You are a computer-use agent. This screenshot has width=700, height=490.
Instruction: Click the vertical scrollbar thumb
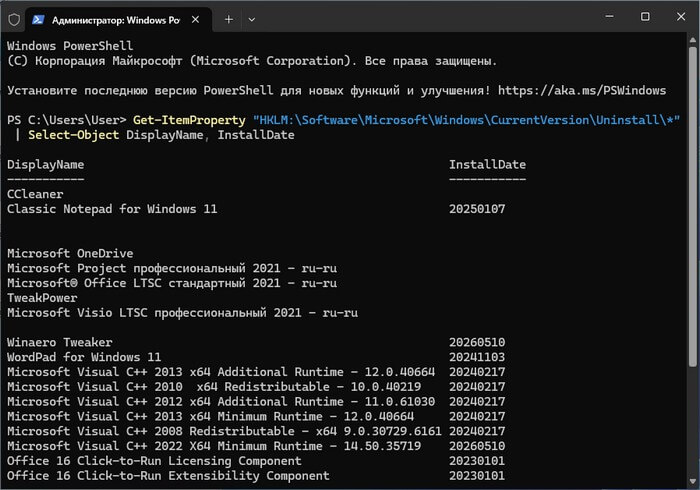(693, 206)
